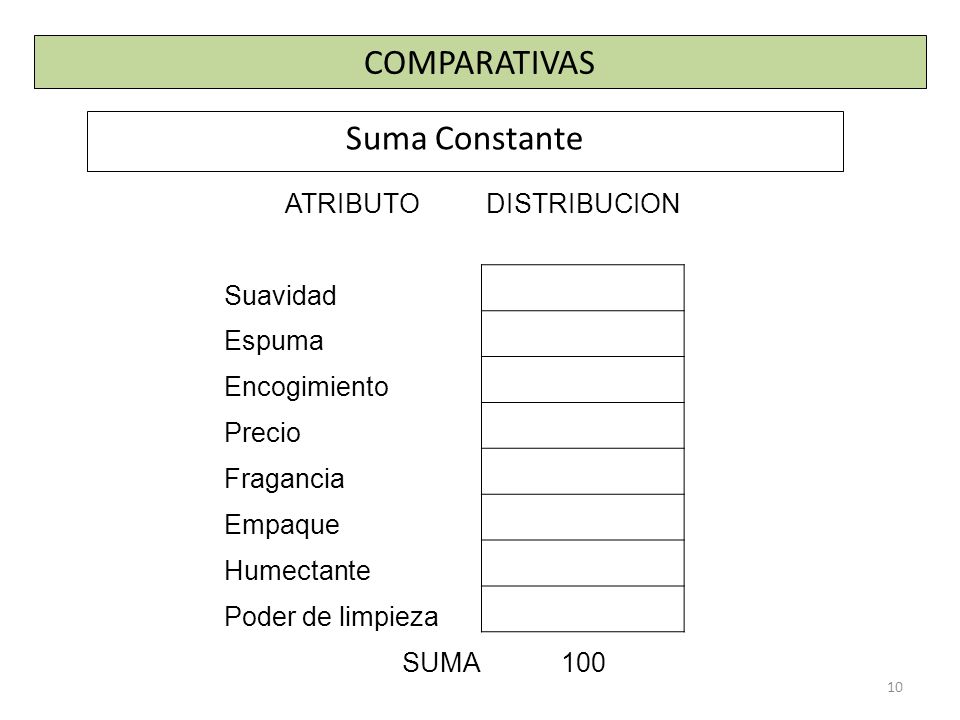Image resolution: width=960 pixels, height=720 pixels.
Task: Click the slide page number 10
Action: 894,687
